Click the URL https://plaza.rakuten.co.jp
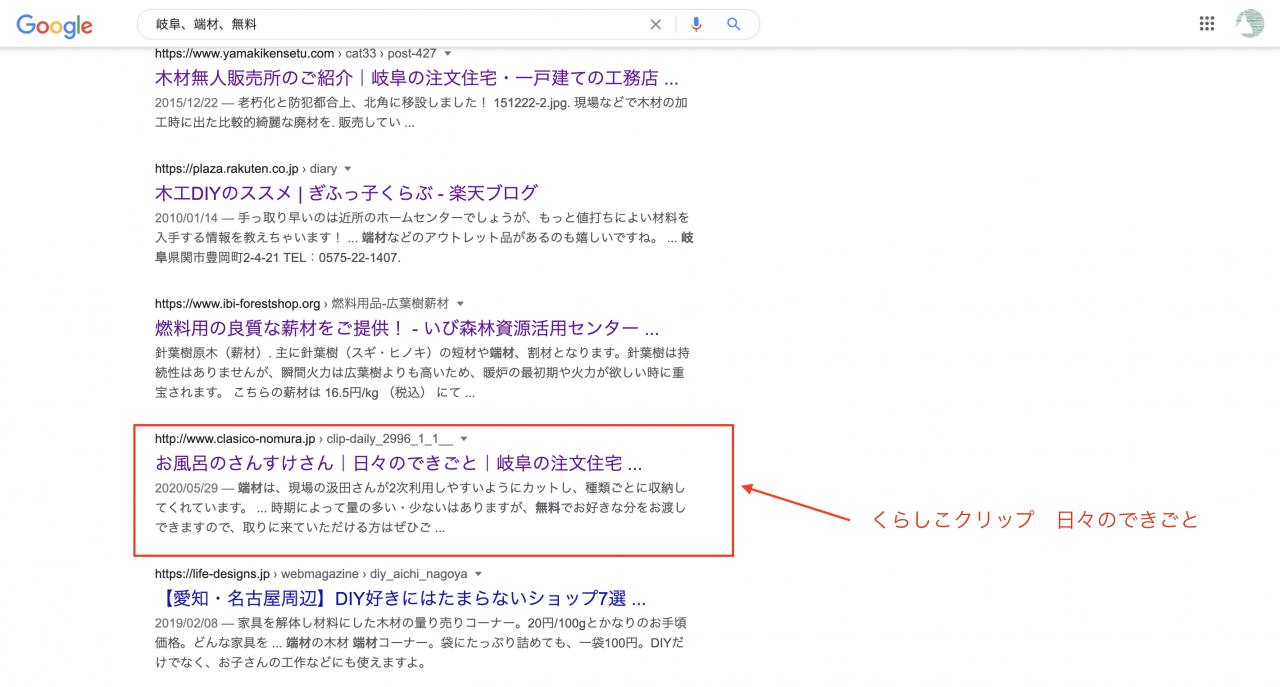 click(x=226, y=169)
